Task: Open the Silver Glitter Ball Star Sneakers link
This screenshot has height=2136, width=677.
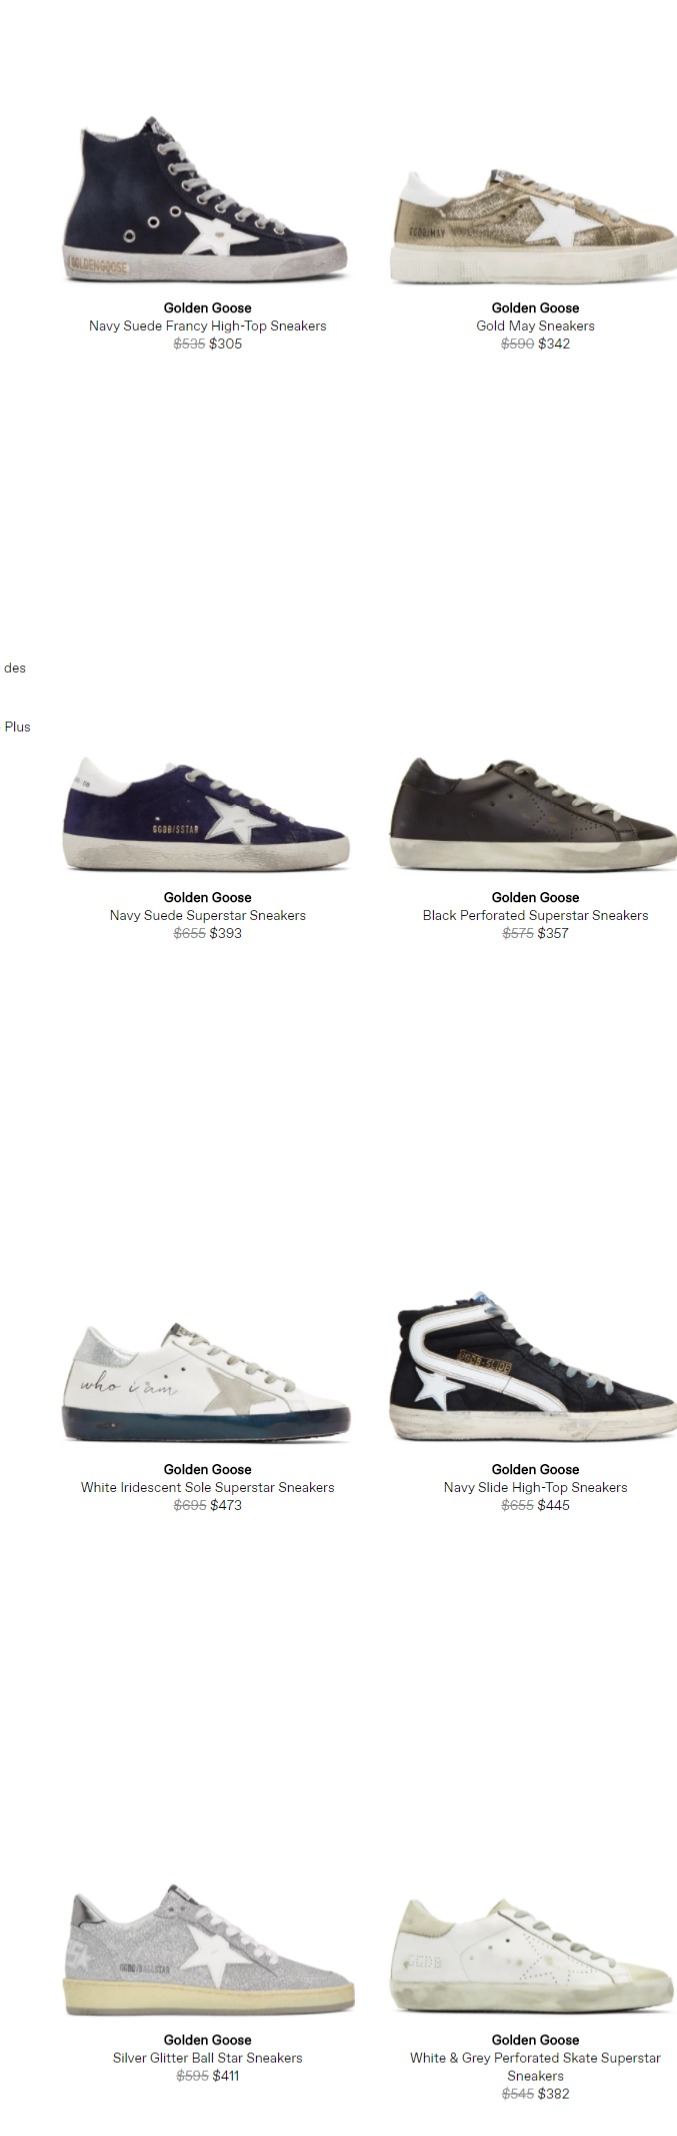Action: pyautogui.click(x=207, y=2058)
